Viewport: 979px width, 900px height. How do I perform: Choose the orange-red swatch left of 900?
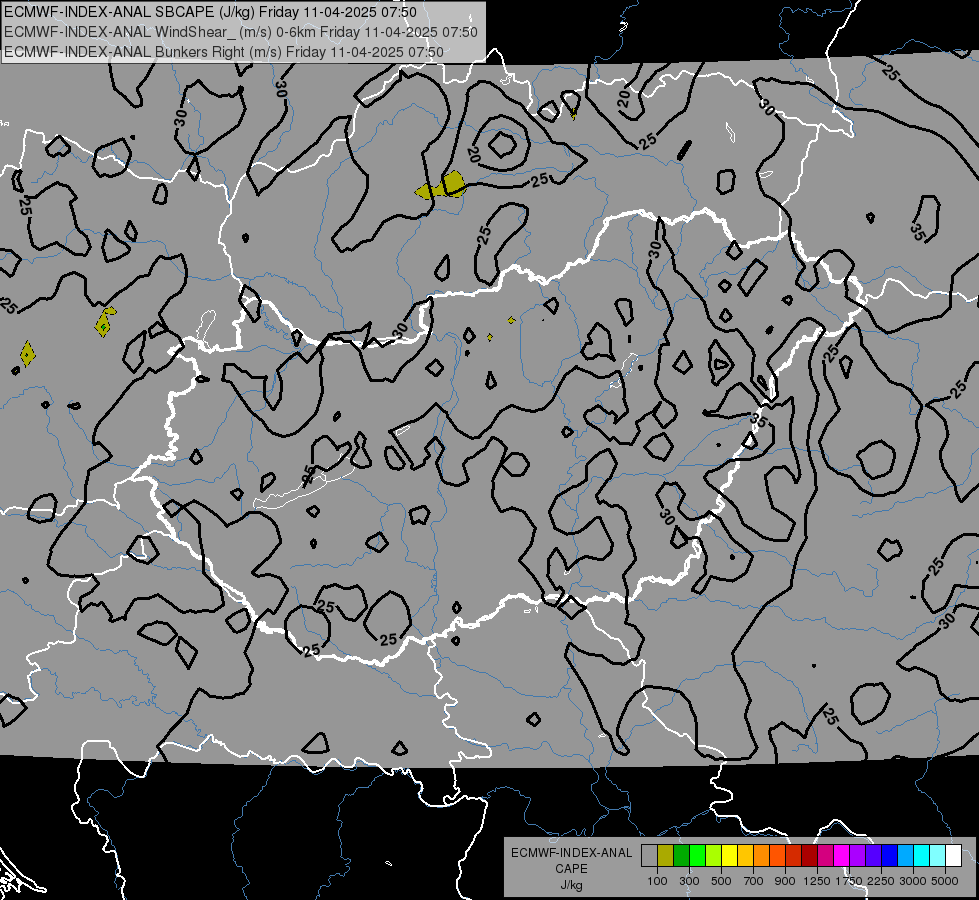click(778, 856)
